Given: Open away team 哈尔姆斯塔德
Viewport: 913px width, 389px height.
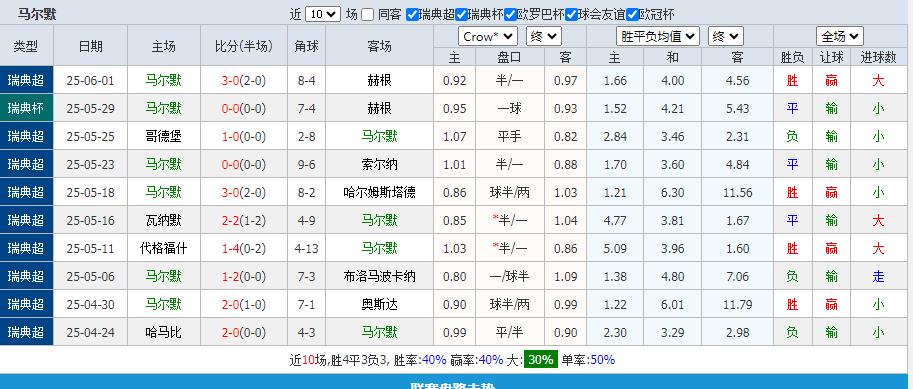Looking at the screenshot, I should [380, 192].
